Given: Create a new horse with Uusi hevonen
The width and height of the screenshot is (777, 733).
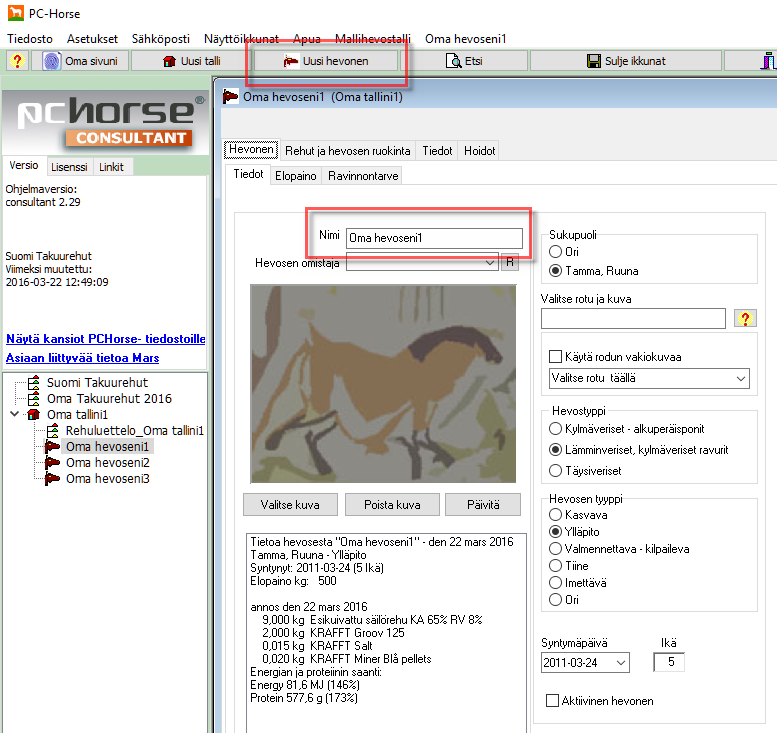Looking at the screenshot, I should [x=326, y=61].
